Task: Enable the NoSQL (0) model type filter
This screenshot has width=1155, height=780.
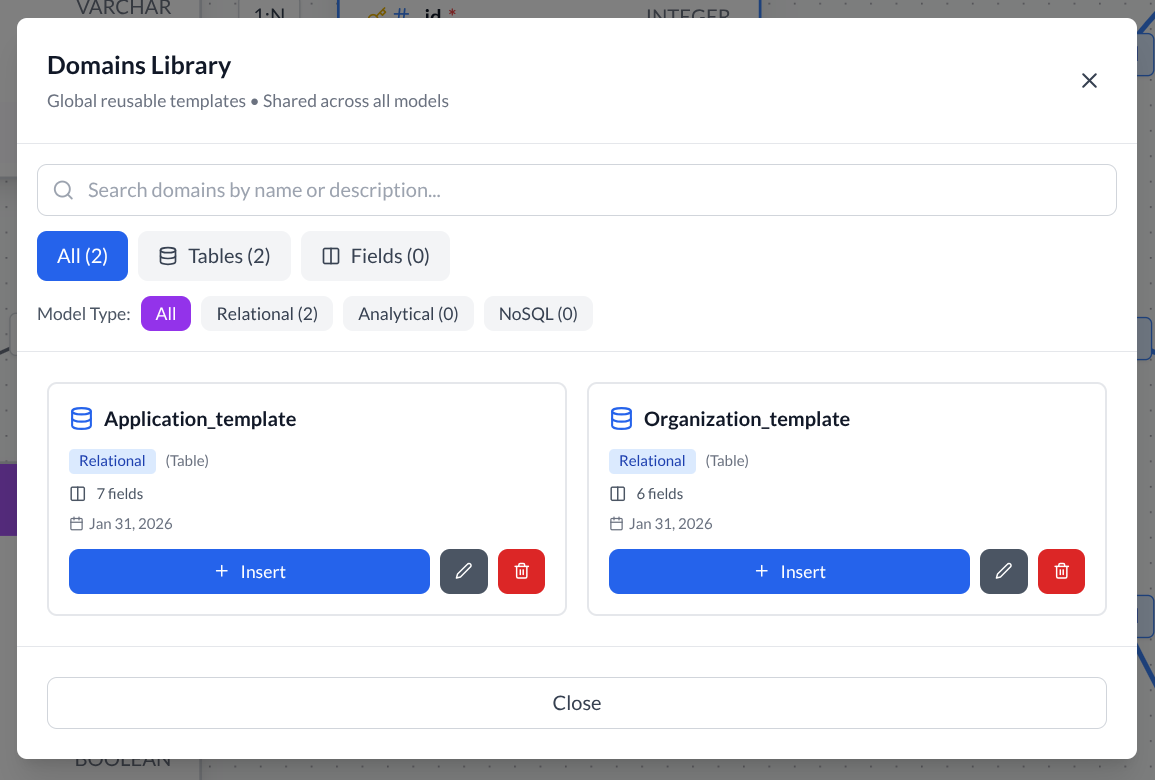Action: 538,313
